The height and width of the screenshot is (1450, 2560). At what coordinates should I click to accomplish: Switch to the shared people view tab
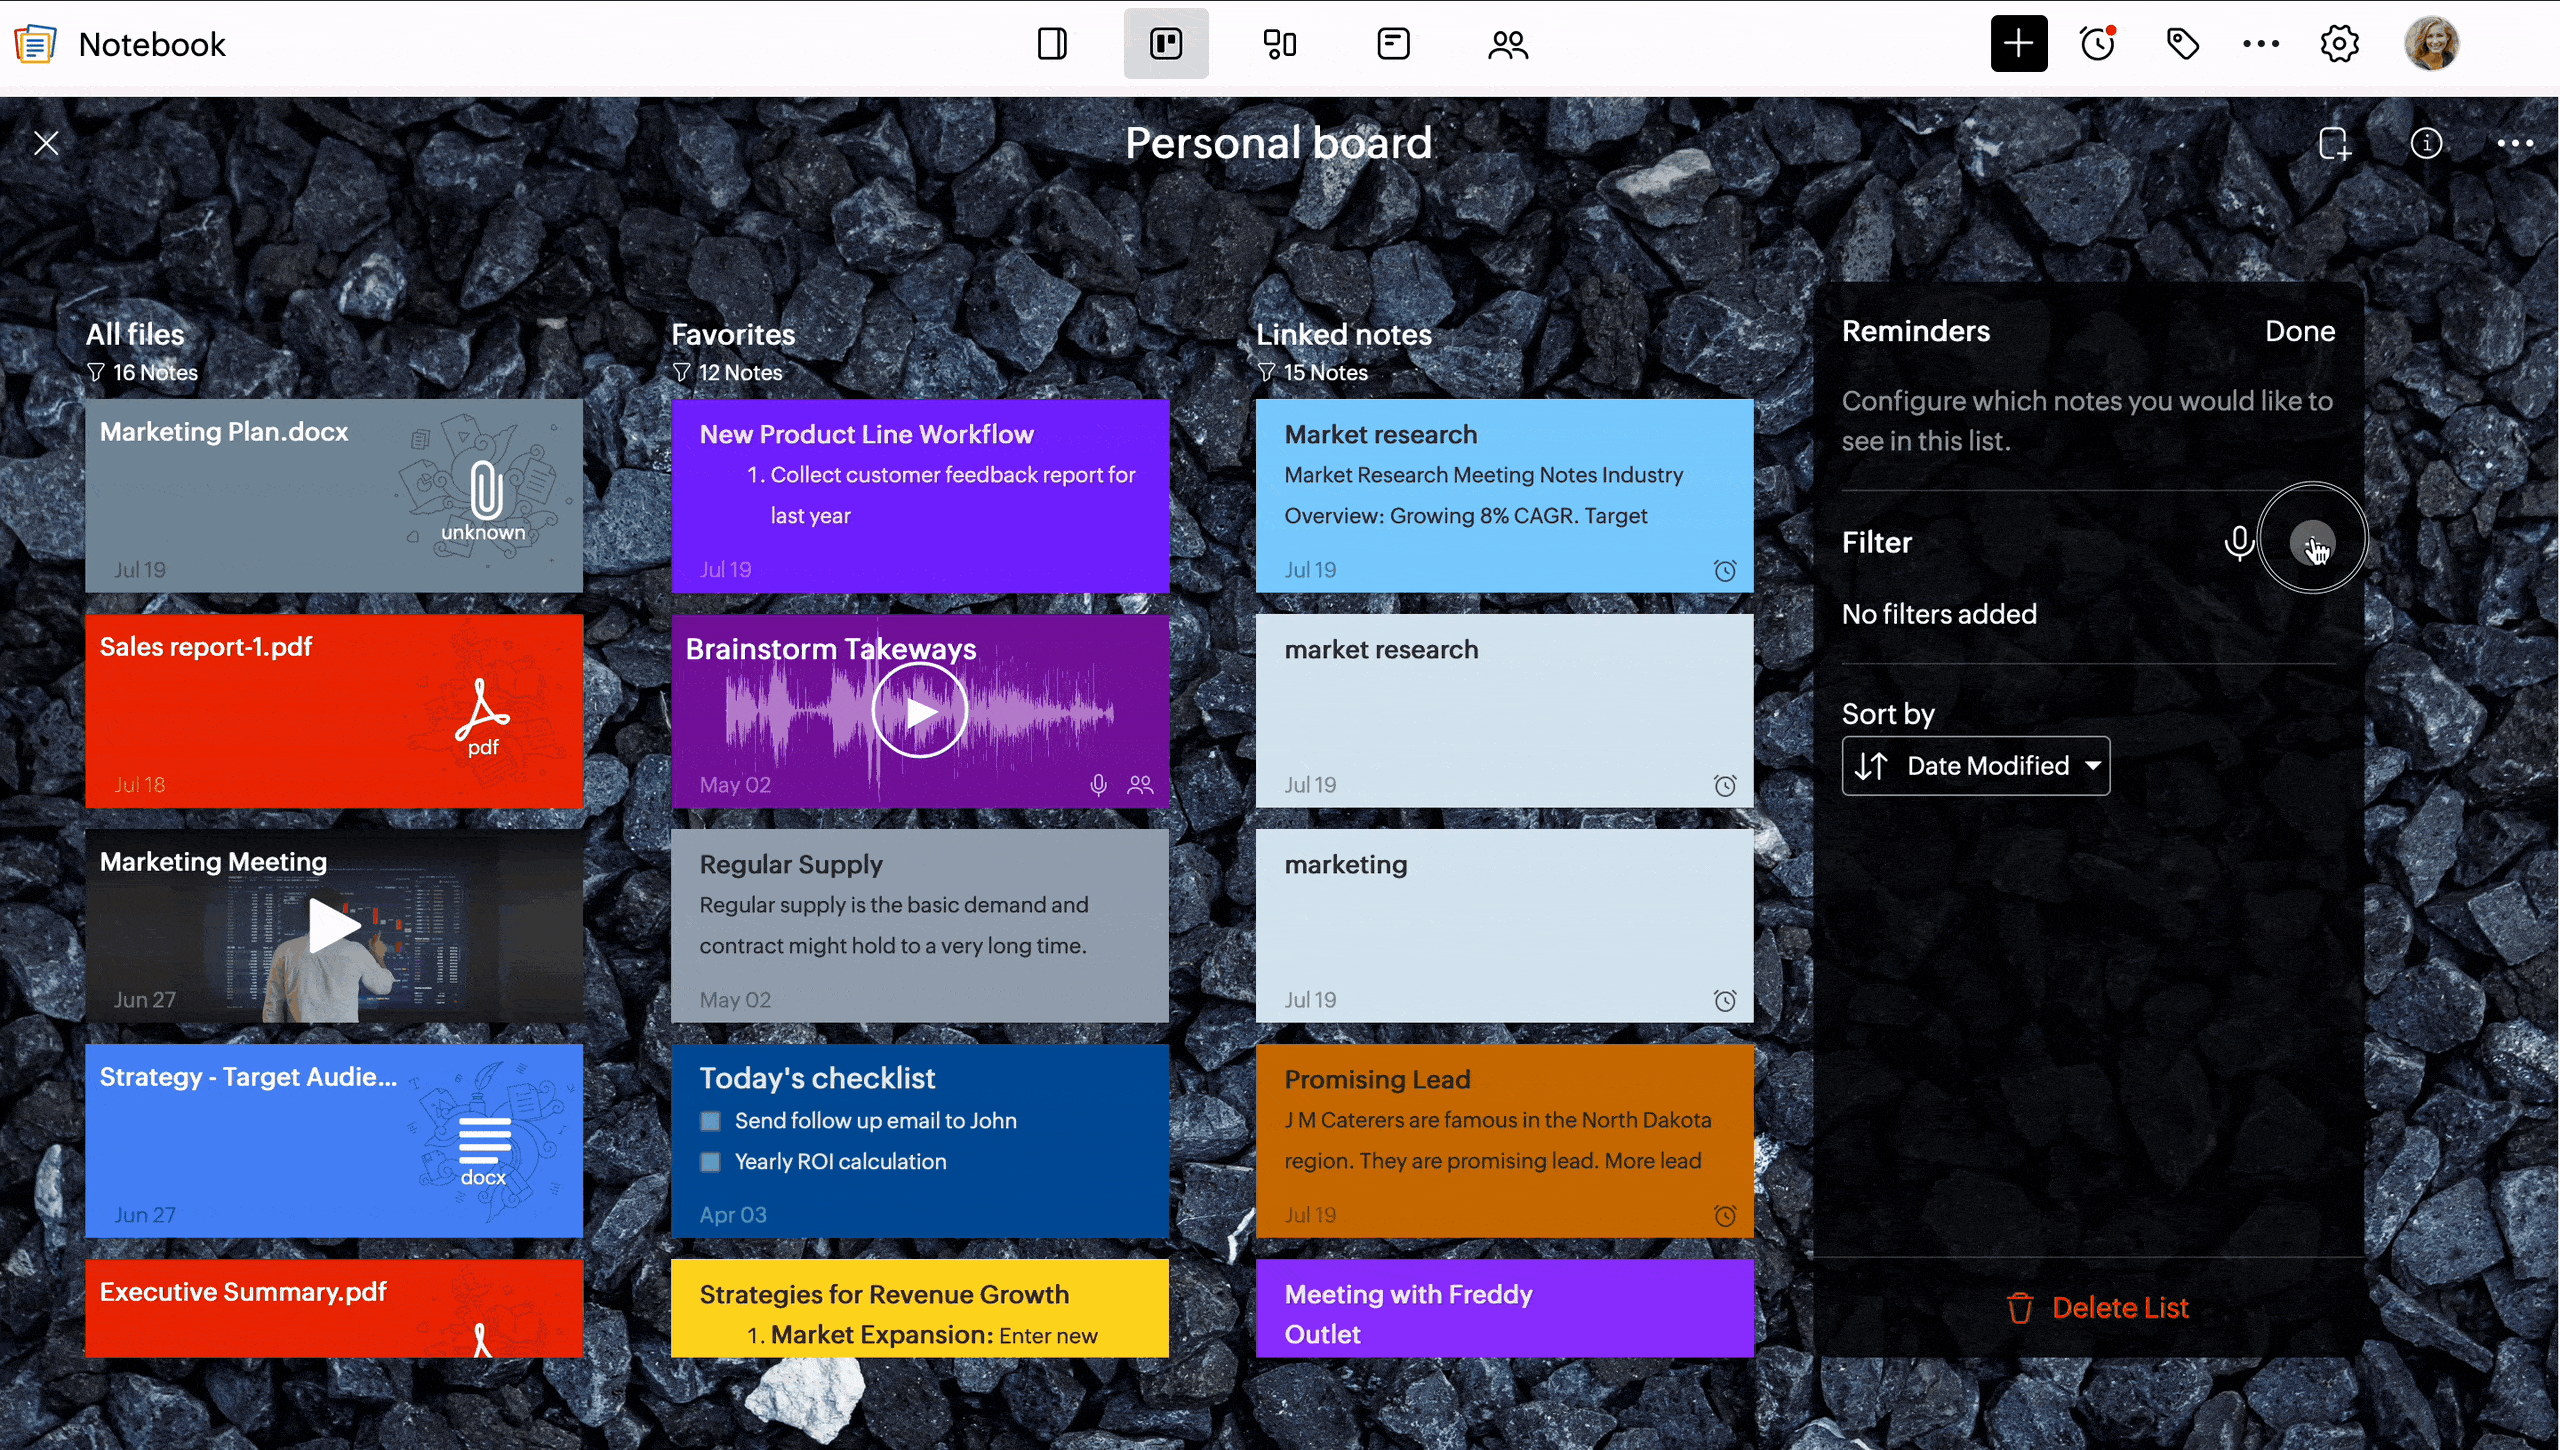[x=1507, y=44]
